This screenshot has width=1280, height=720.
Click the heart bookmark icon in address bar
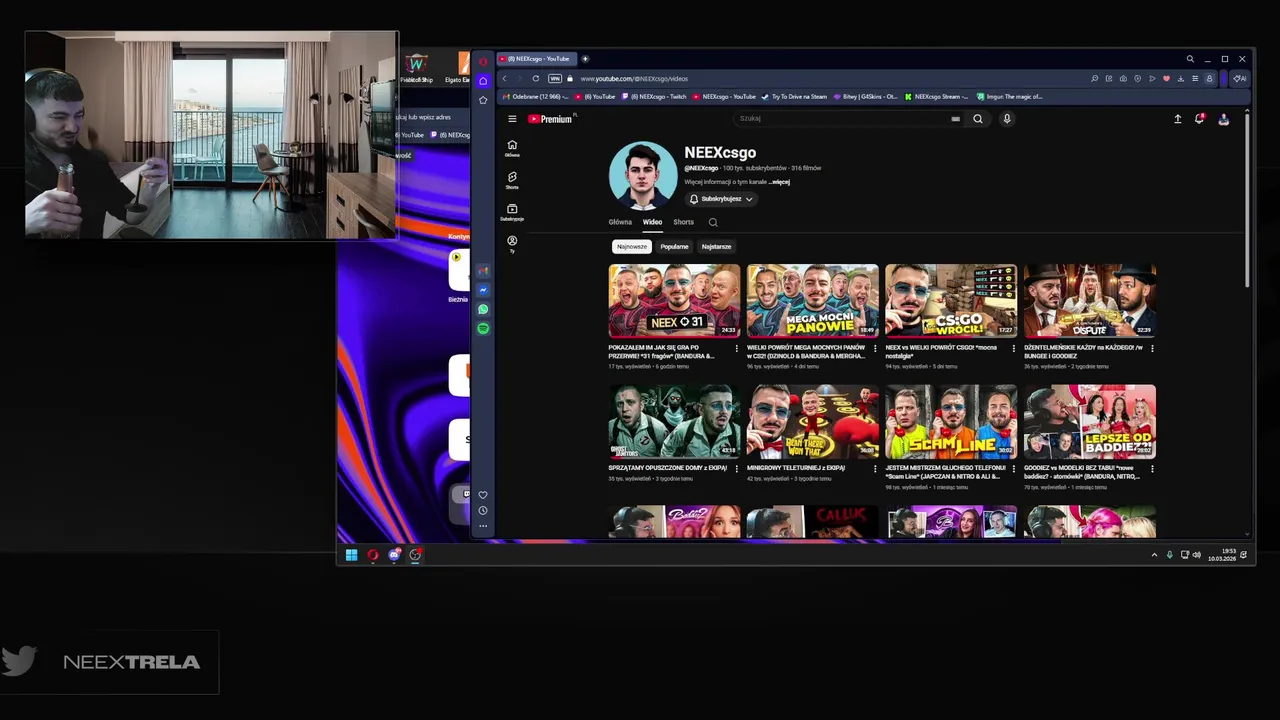coord(1166,78)
